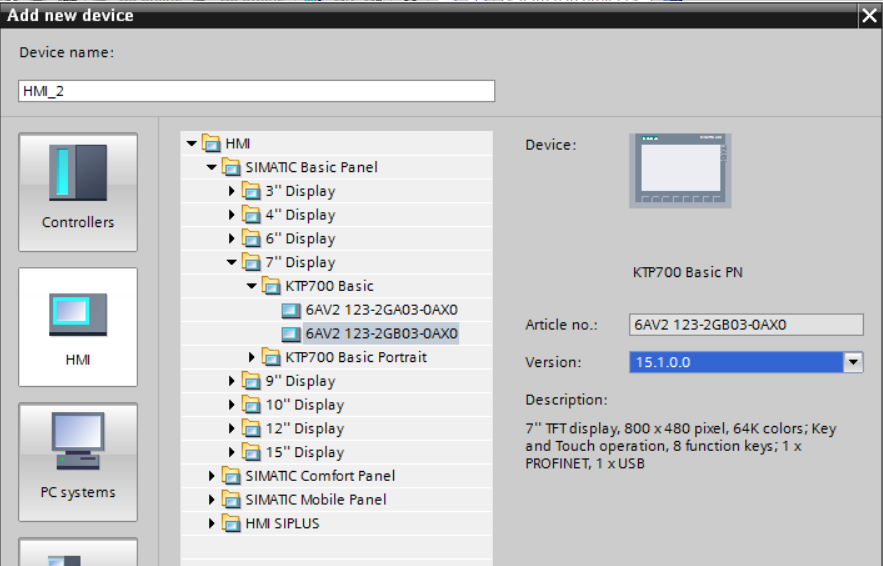Click the KTP700 Basic folder icon
Image resolution: width=883 pixels, height=566 pixels.
coord(271,286)
